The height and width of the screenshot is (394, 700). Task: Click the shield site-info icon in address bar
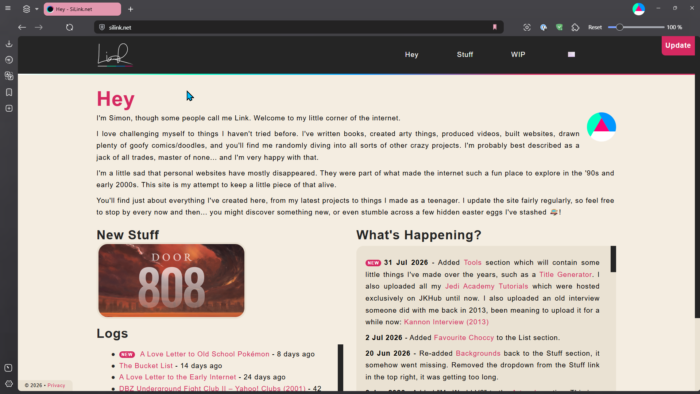coord(102,27)
